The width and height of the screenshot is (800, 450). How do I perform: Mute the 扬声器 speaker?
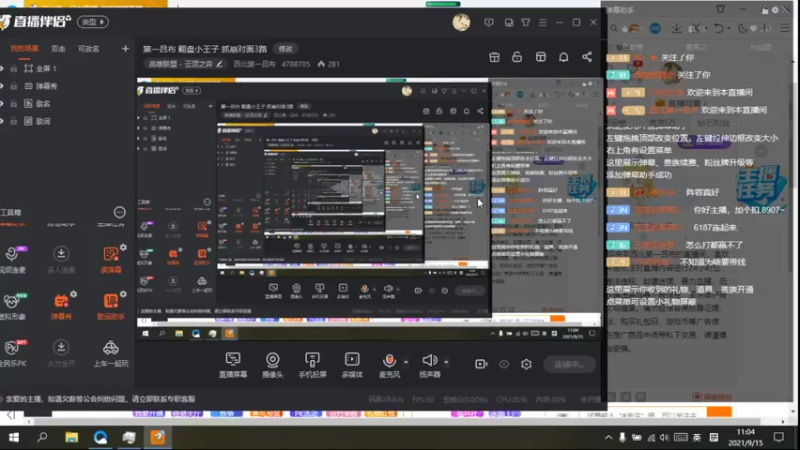(x=430, y=365)
